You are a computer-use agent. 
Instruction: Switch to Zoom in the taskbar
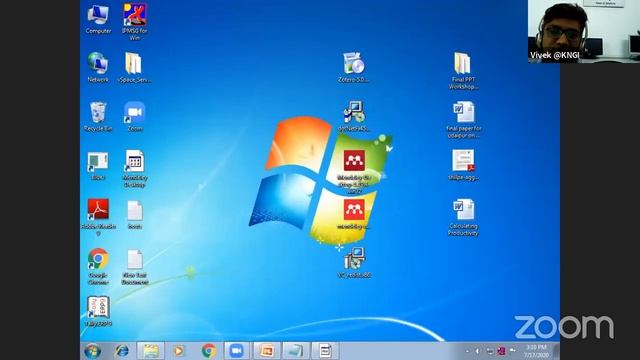click(237, 351)
